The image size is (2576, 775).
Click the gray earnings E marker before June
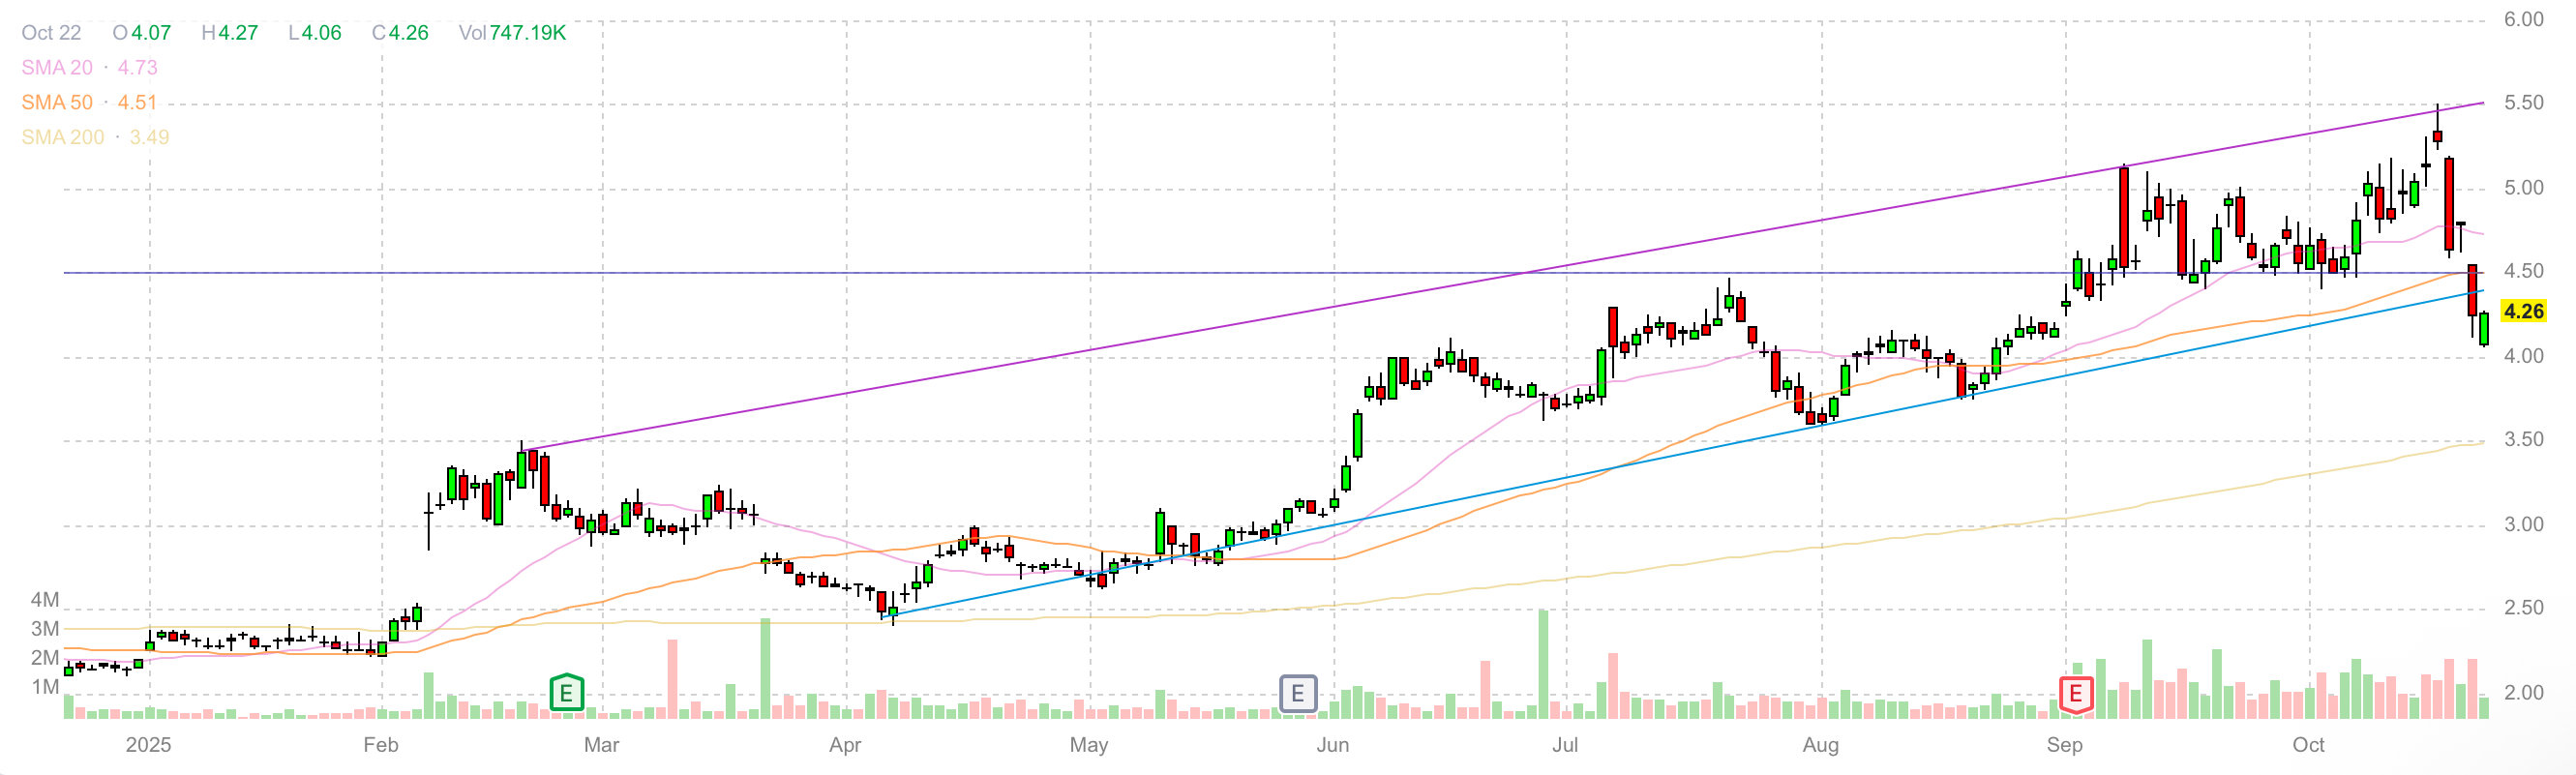[x=1297, y=693]
